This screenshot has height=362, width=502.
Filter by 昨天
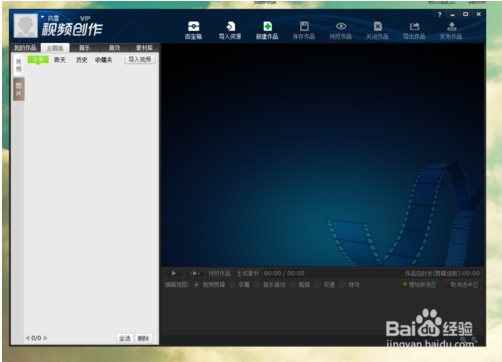click(60, 60)
